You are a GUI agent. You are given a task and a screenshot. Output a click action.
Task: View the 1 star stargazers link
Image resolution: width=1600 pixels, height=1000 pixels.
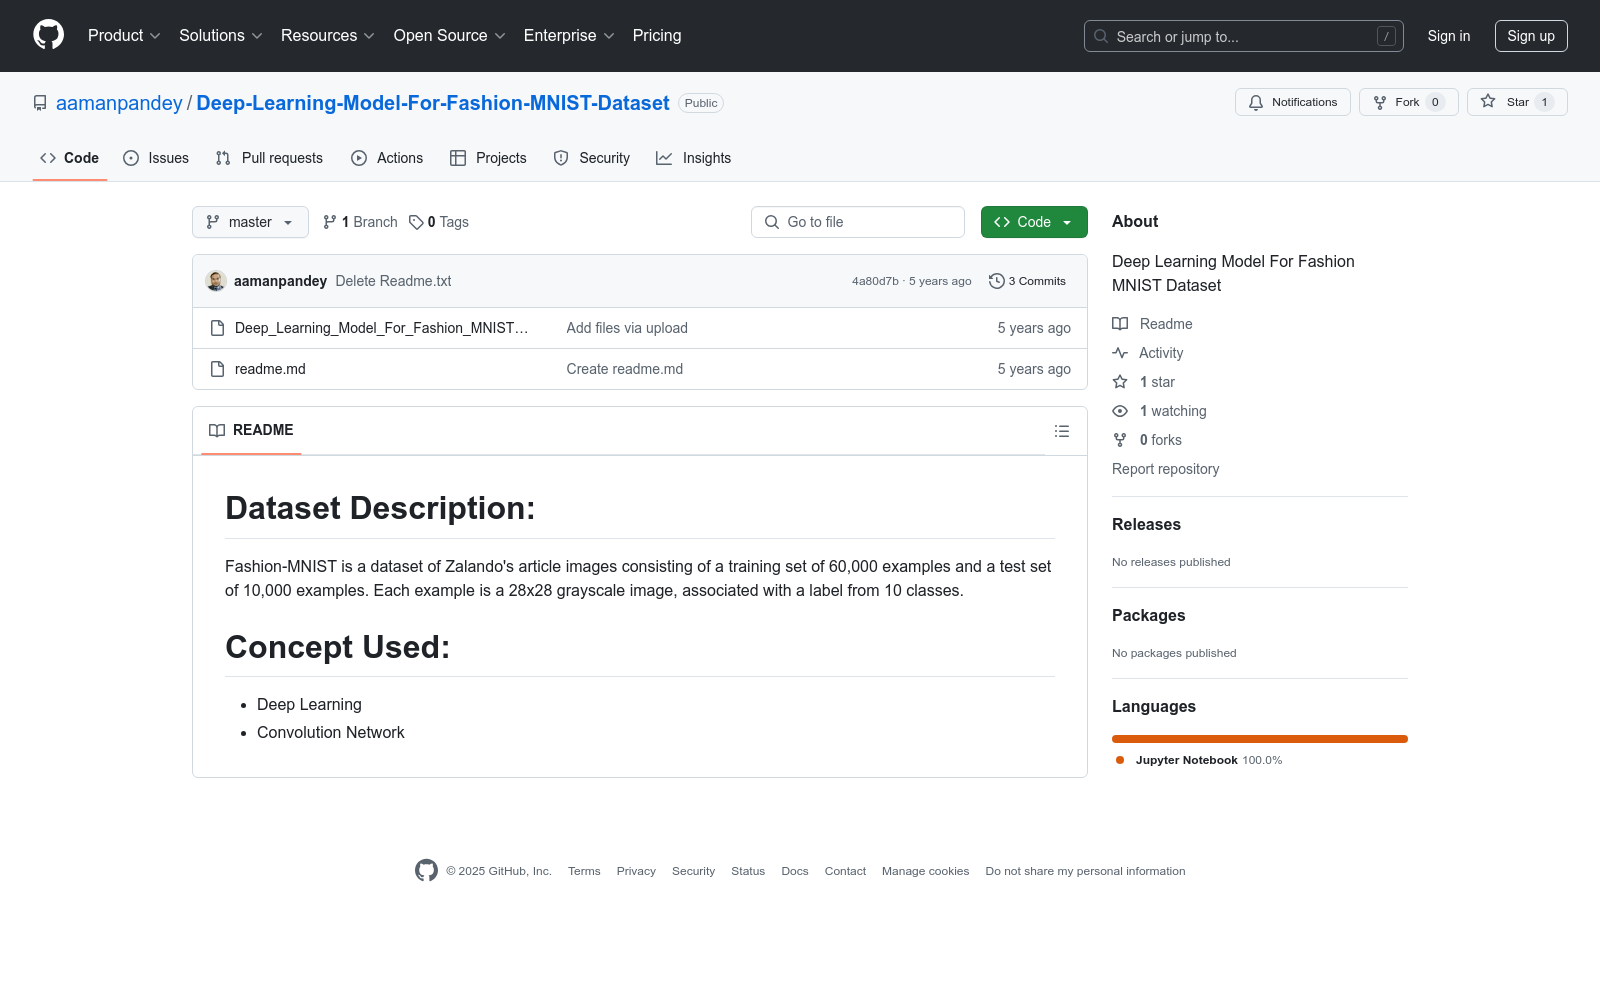pyautogui.click(x=1144, y=382)
